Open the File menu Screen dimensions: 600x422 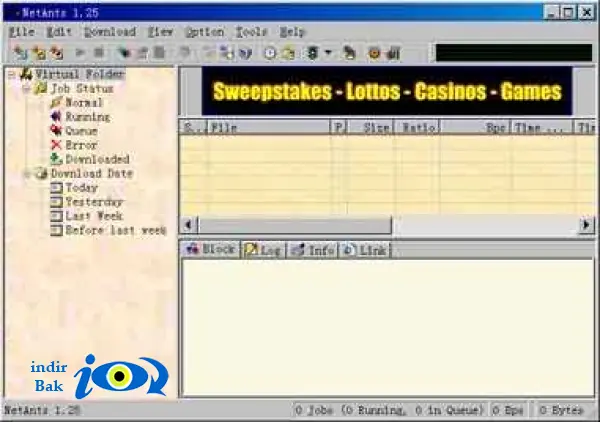(x=21, y=32)
